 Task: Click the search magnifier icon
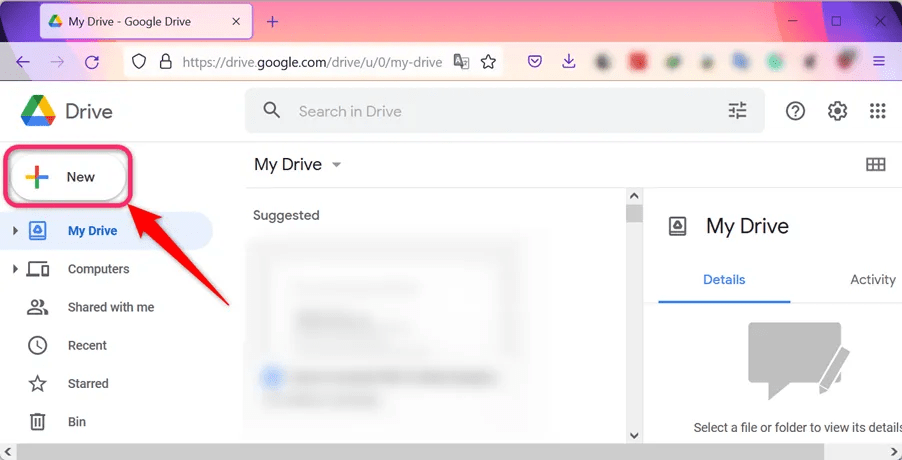(272, 110)
